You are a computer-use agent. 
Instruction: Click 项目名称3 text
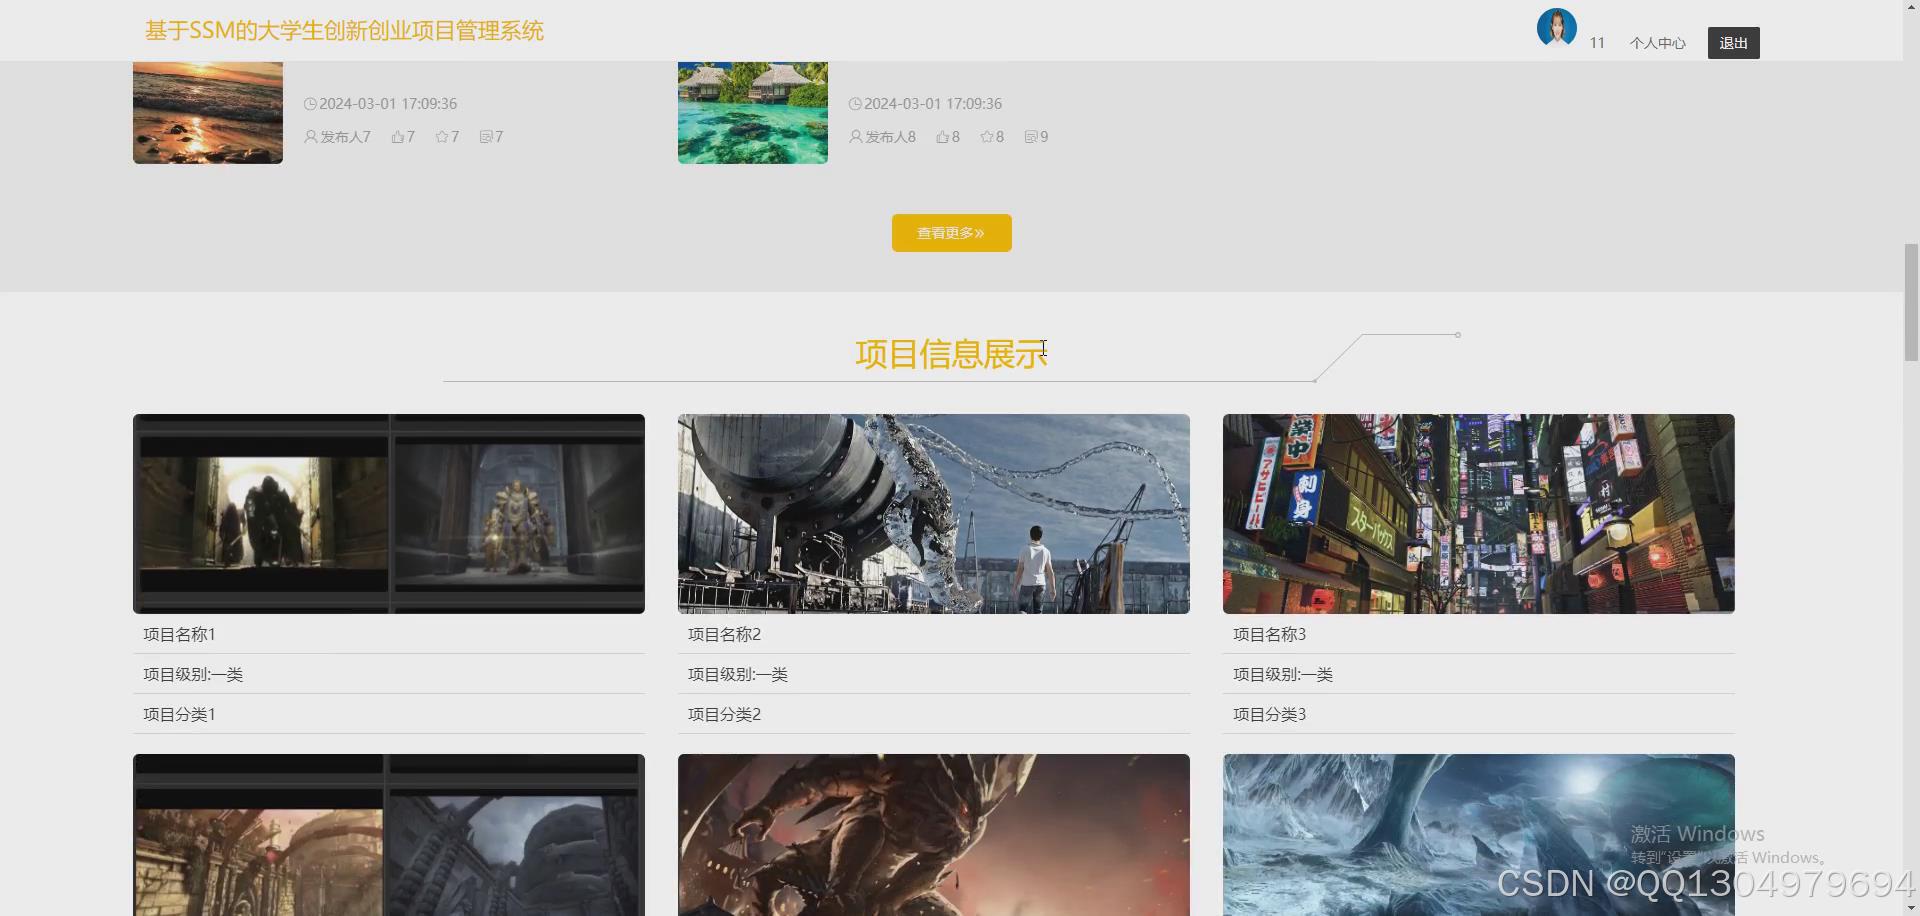pos(1269,635)
